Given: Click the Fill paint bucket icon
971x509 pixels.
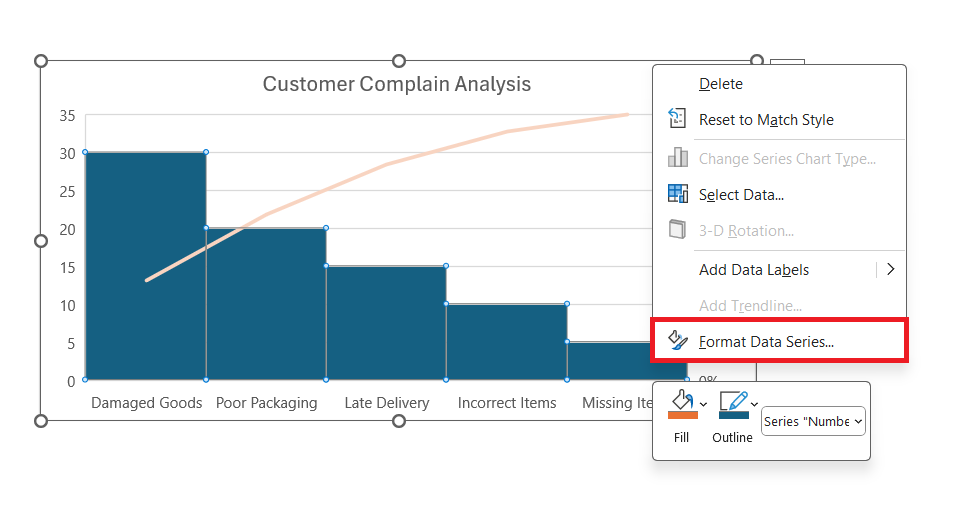Looking at the screenshot, I should point(682,400).
